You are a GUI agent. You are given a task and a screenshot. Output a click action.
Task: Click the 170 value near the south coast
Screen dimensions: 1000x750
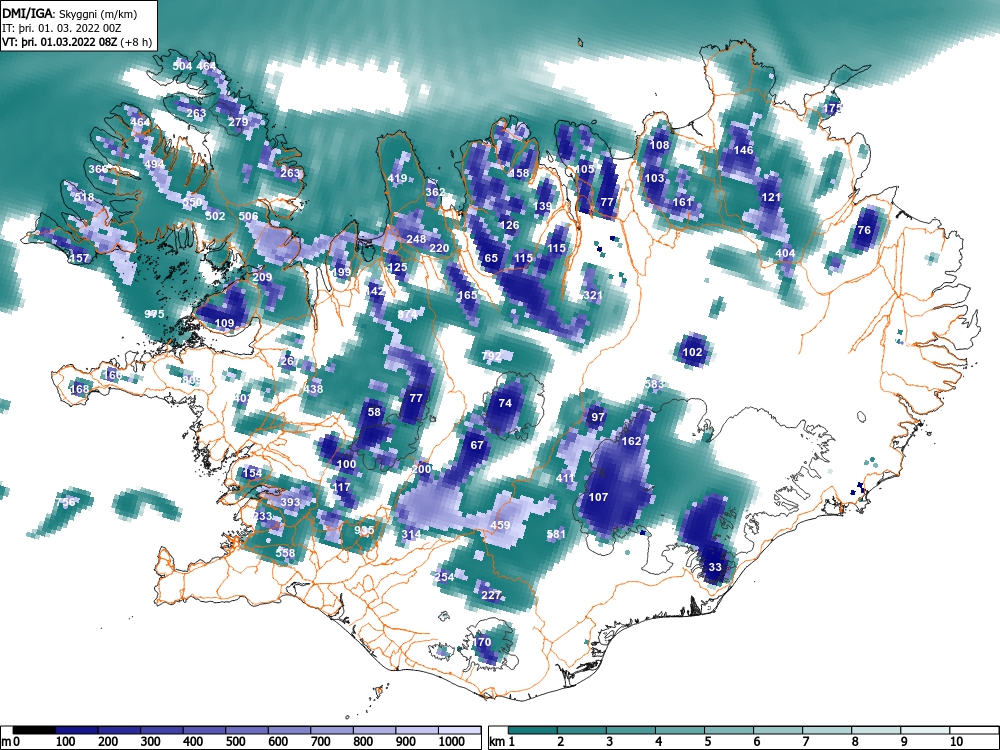pyautogui.click(x=482, y=642)
